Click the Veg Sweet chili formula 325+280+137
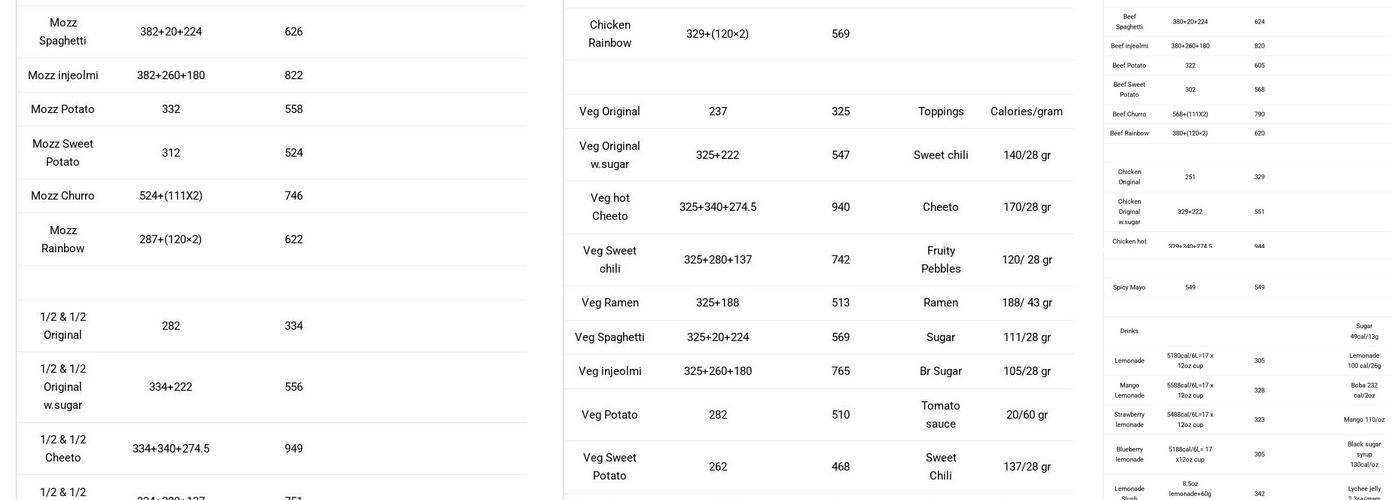This screenshot has height=500, width=1400. pyautogui.click(x=718, y=260)
